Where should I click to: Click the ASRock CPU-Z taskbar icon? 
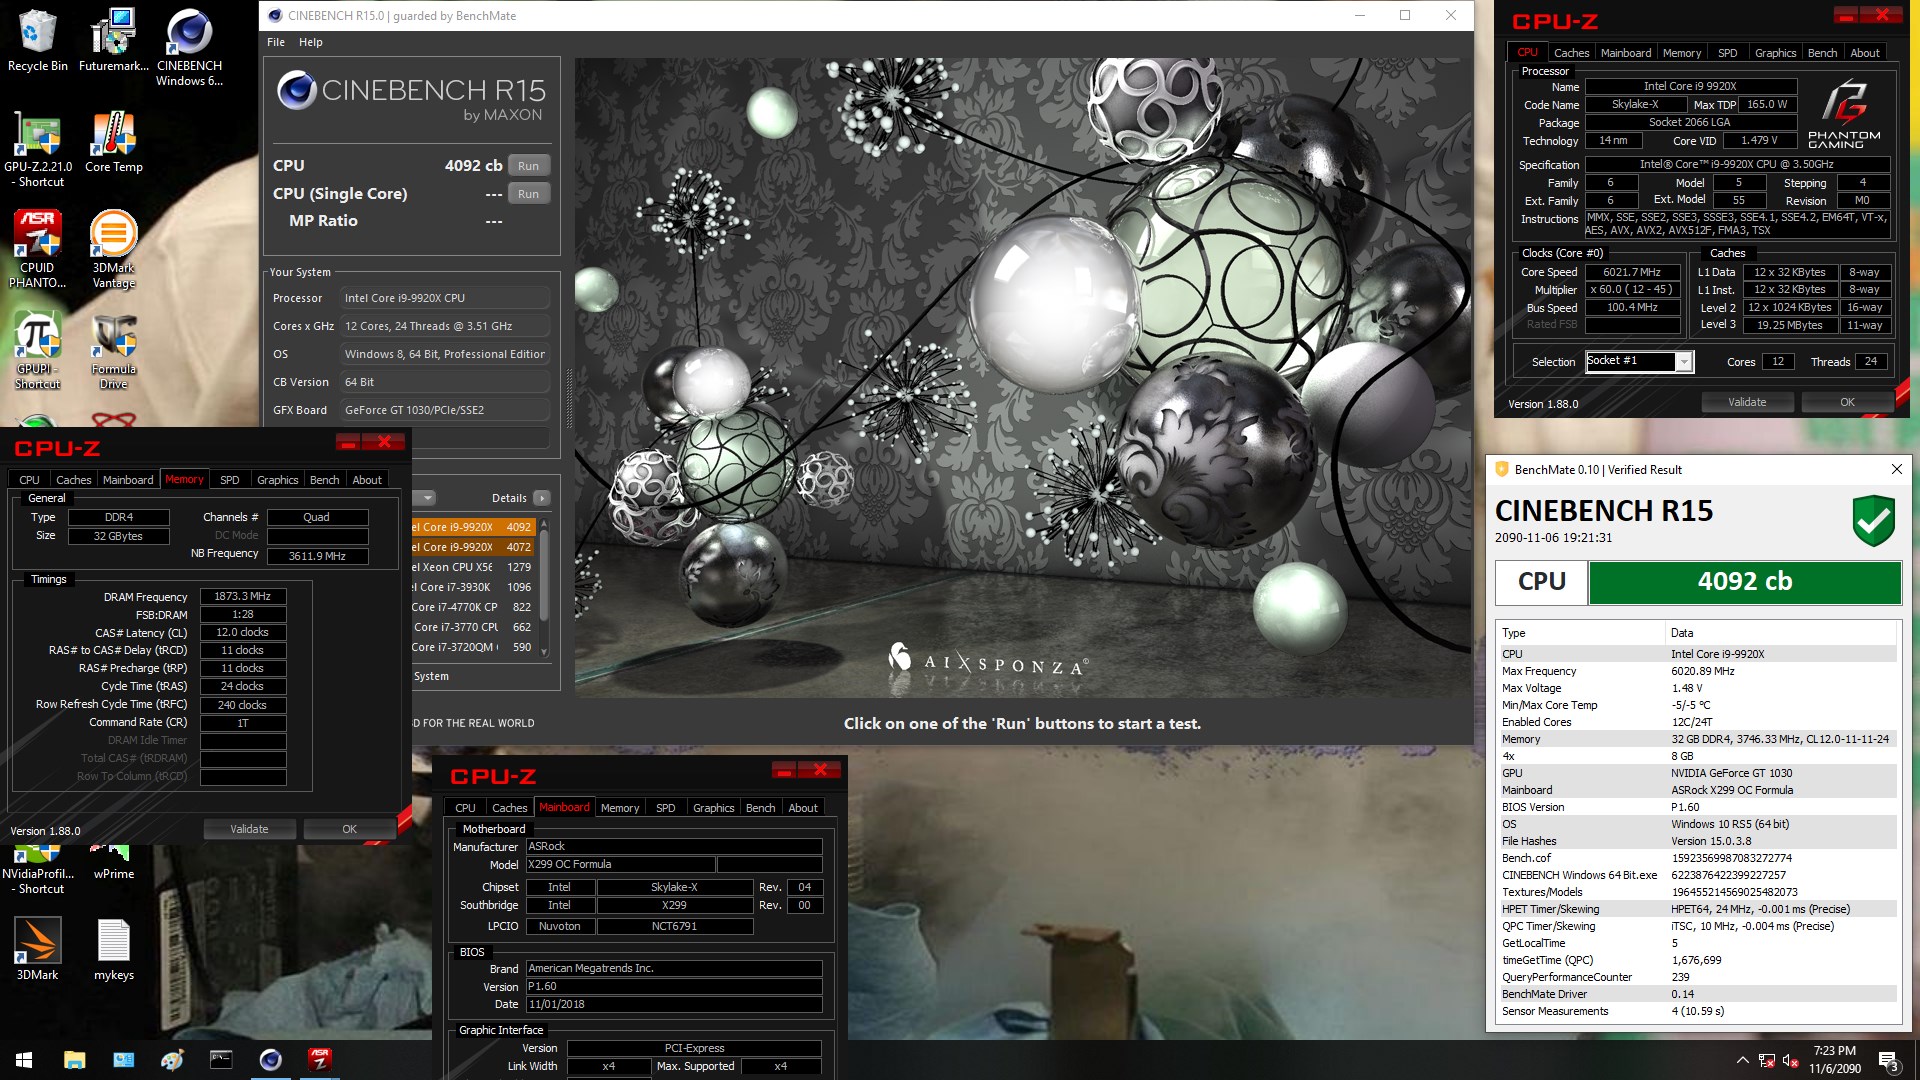[319, 1060]
